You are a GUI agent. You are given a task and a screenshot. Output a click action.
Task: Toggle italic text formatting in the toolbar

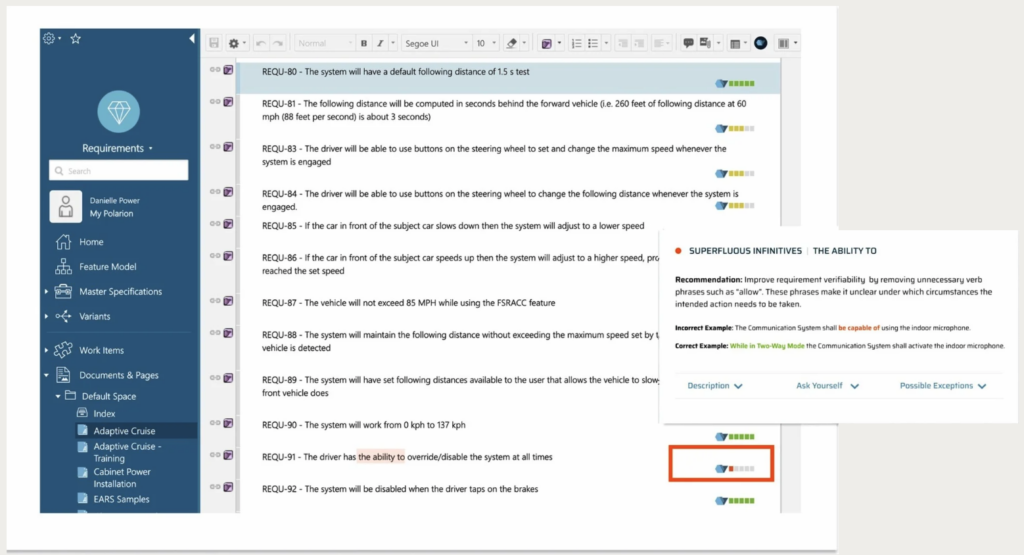tap(379, 44)
